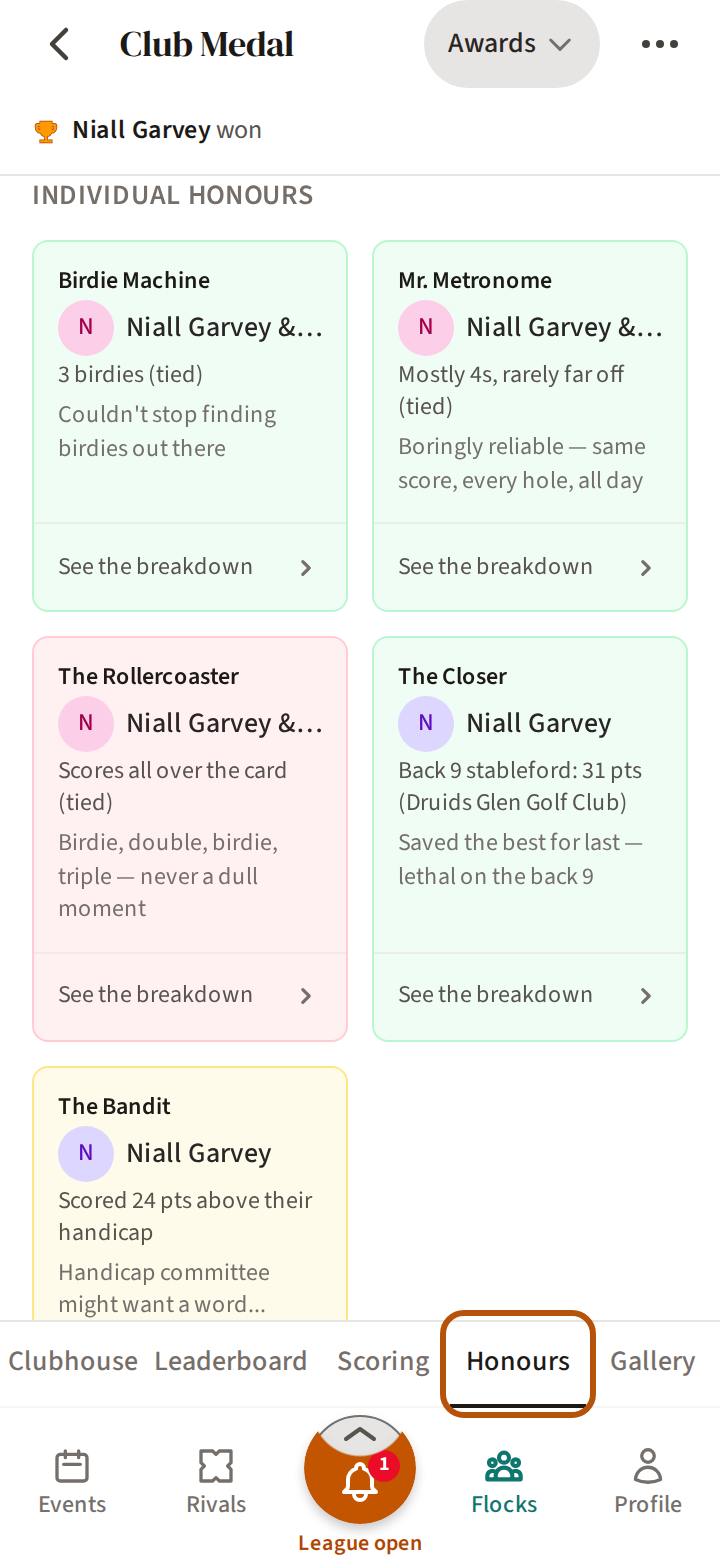Open The Bandit honour card

190,1195
